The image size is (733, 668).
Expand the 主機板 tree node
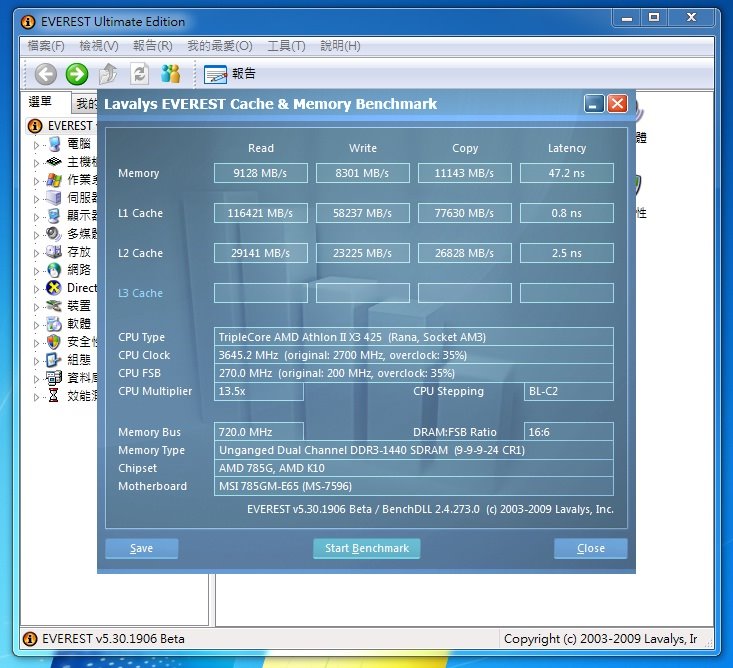[36, 163]
